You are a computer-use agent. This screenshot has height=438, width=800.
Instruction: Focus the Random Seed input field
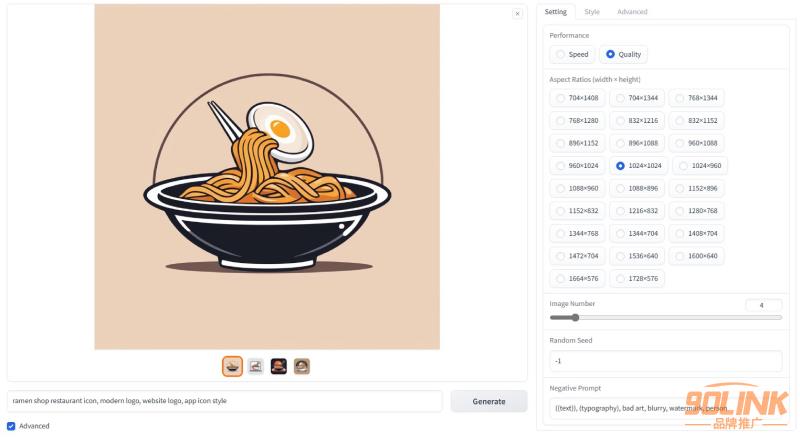(666, 361)
